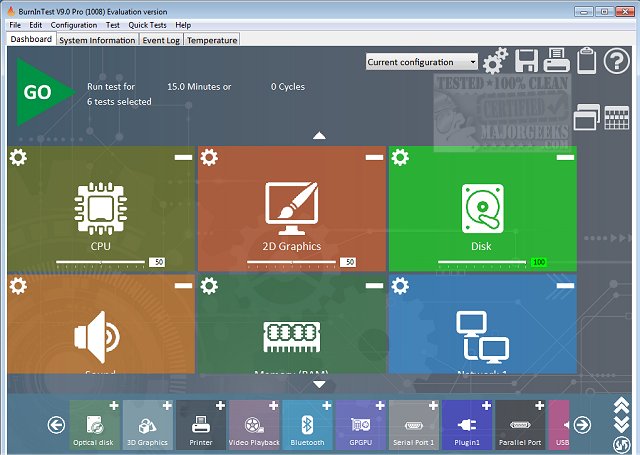This screenshot has width=640, height=455.
Task: Open Disk test settings gear
Action: (x=399, y=157)
